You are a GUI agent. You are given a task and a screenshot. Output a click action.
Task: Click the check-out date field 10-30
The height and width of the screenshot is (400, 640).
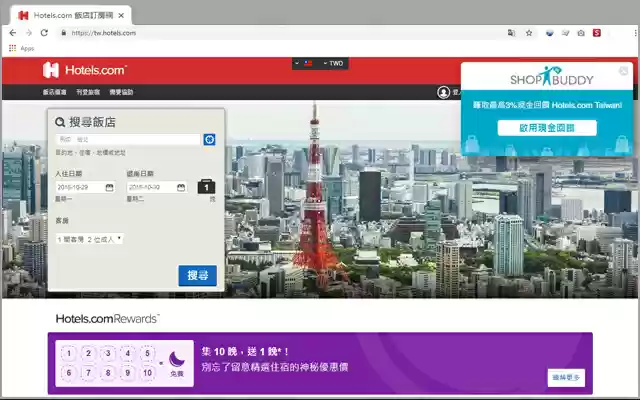tap(157, 187)
